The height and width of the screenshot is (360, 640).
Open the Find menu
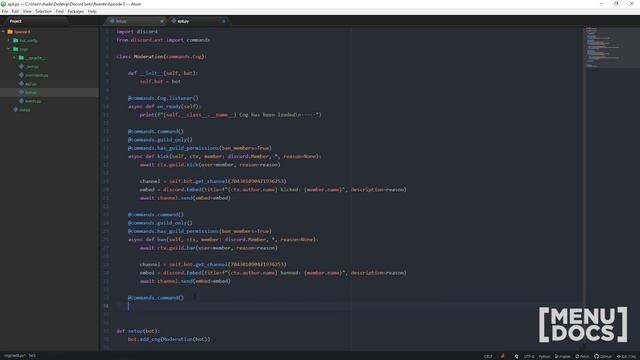tap(60, 11)
